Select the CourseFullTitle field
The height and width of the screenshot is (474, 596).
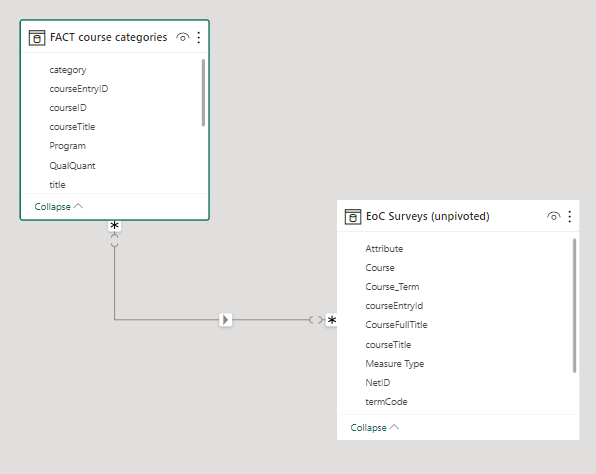396,325
